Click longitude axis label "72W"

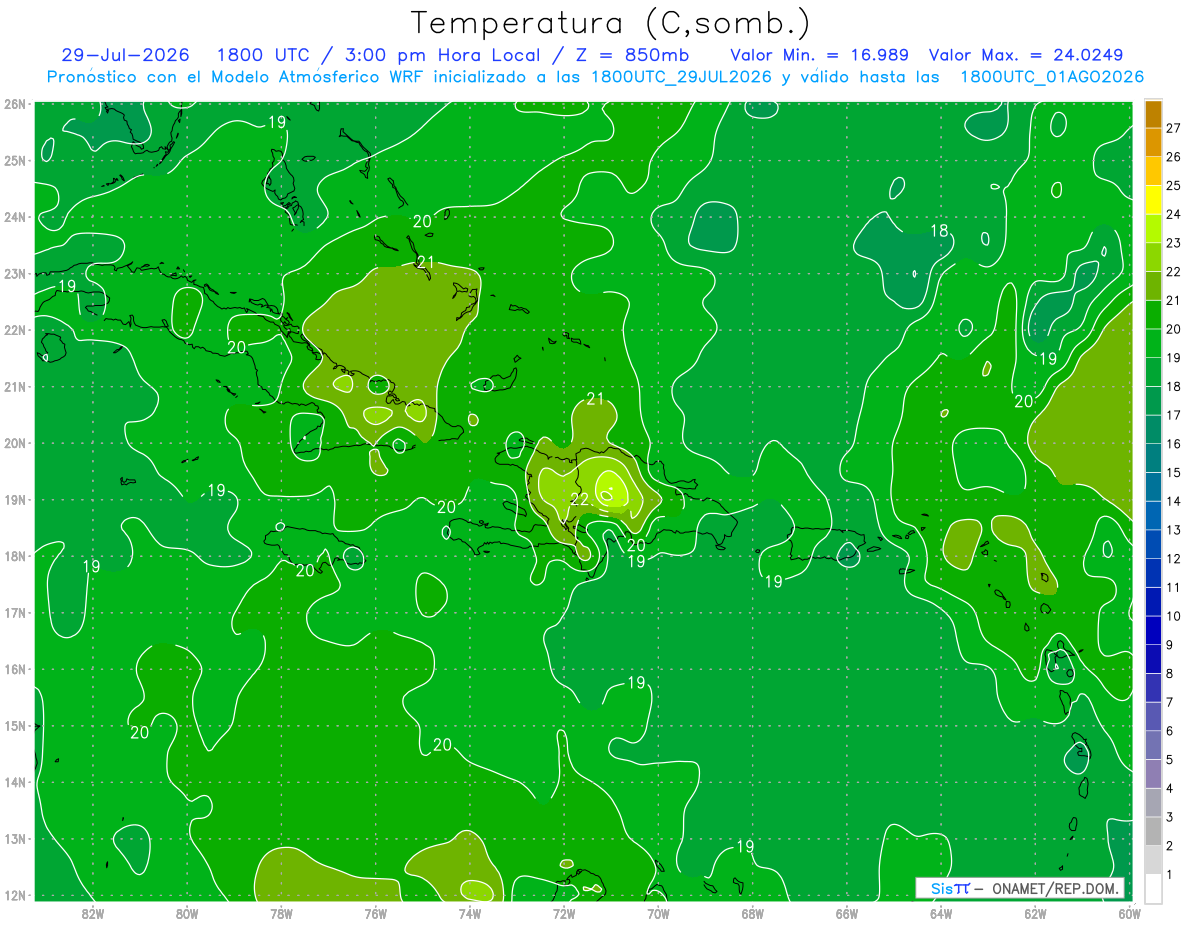[x=564, y=913]
